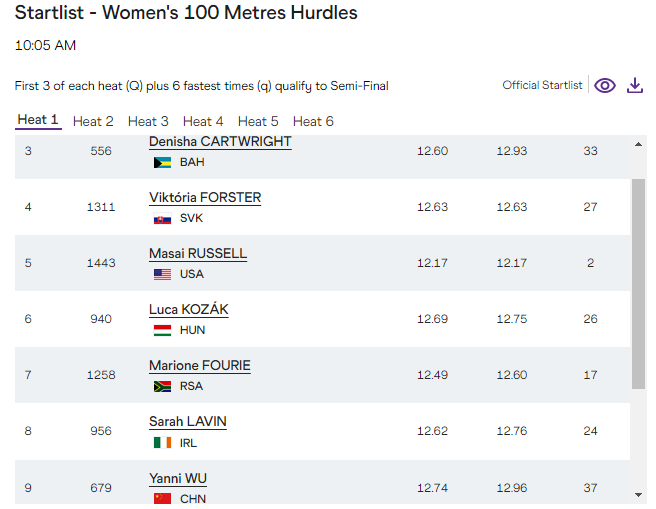Image resolution: width=656 pixels, height=509 pixels.
Task: Click the USA flag icon
Action: click(162, 274)
